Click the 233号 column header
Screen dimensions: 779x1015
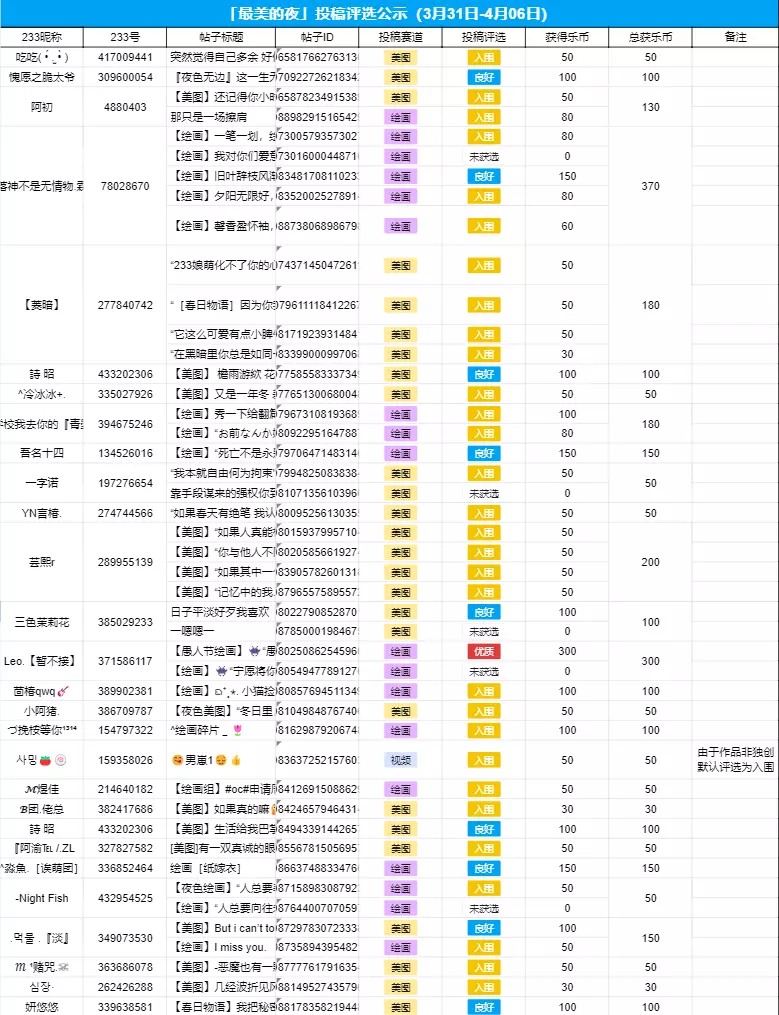coord(125,37)
